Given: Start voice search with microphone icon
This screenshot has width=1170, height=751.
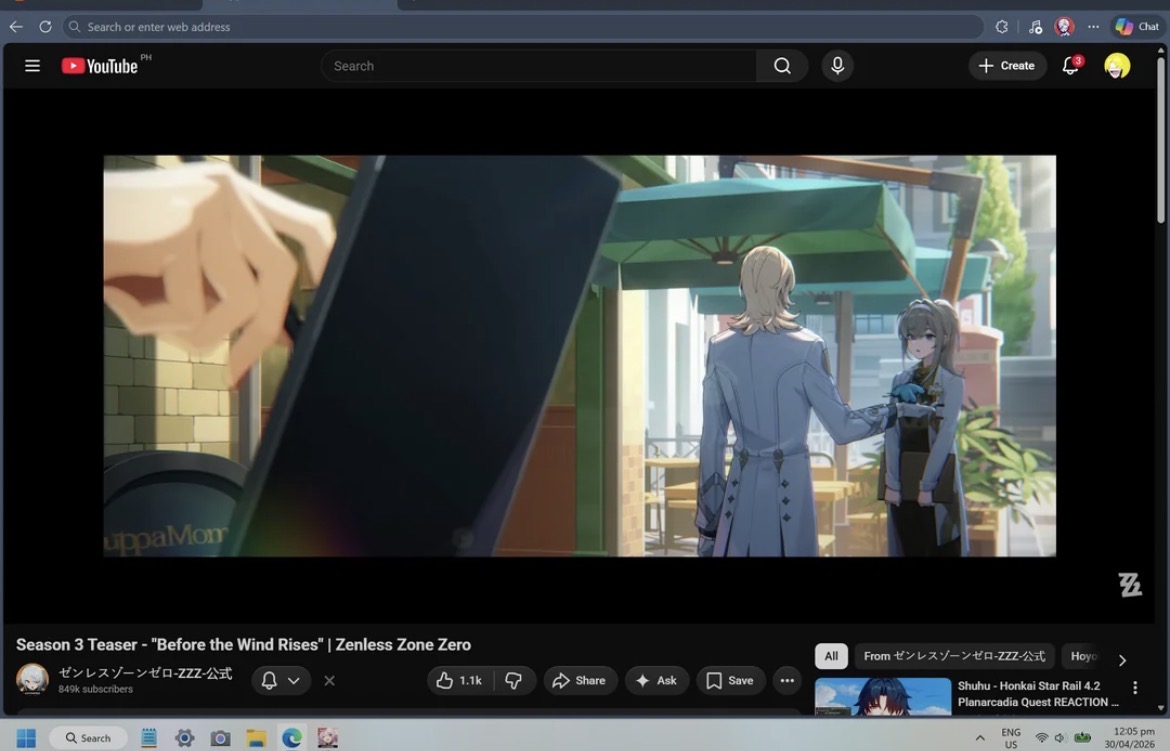Looking at the screenshot, I should point(837,66).
